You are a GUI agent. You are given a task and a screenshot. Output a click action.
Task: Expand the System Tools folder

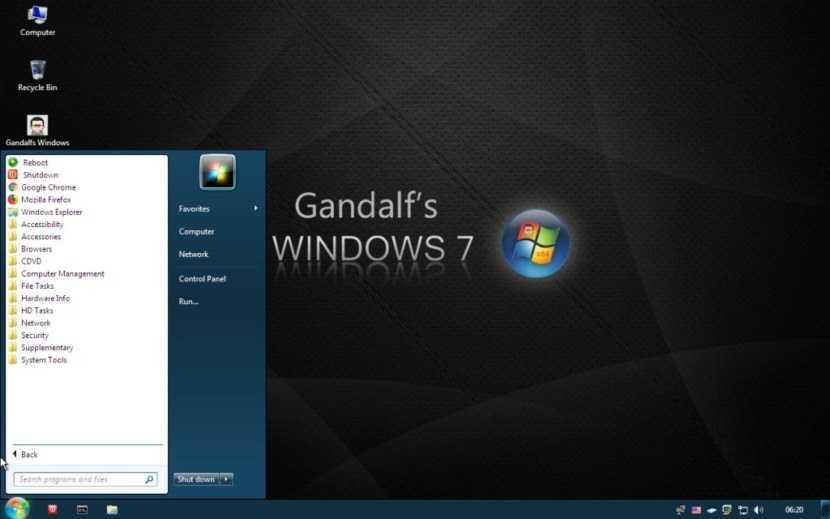(44, 360)
